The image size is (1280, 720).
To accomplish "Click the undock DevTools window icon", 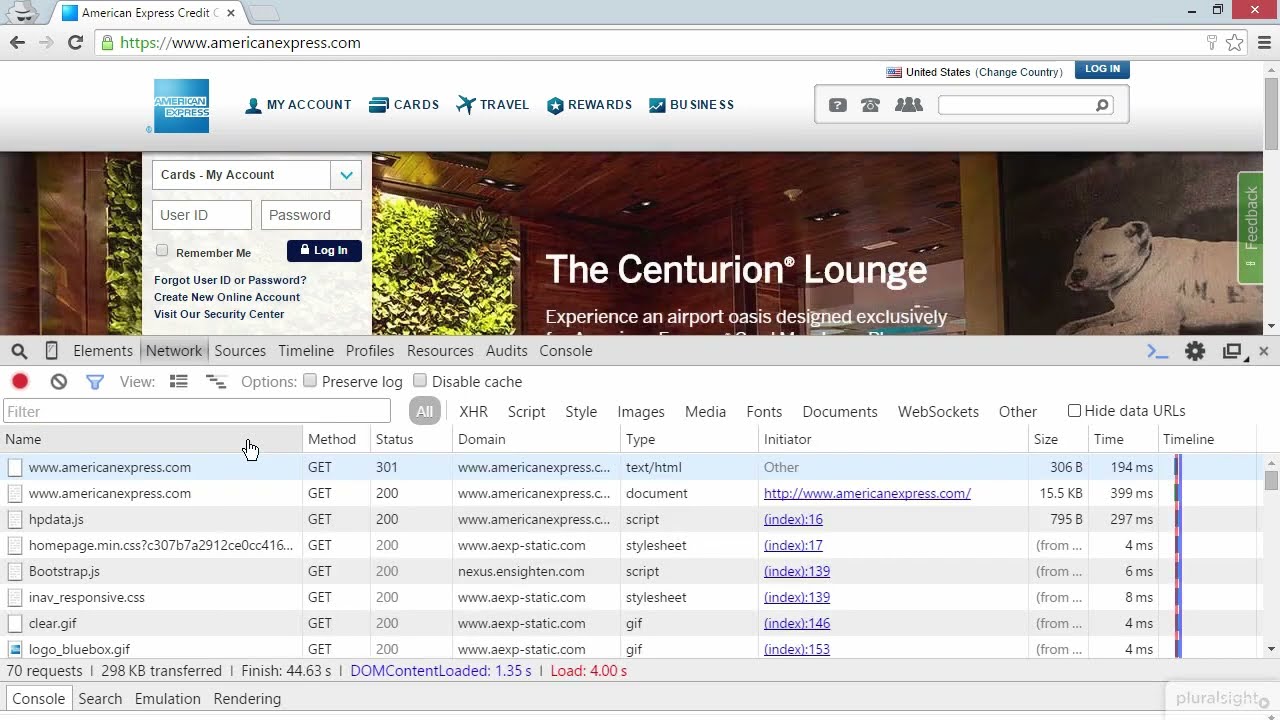I will tap(1233, 351).
